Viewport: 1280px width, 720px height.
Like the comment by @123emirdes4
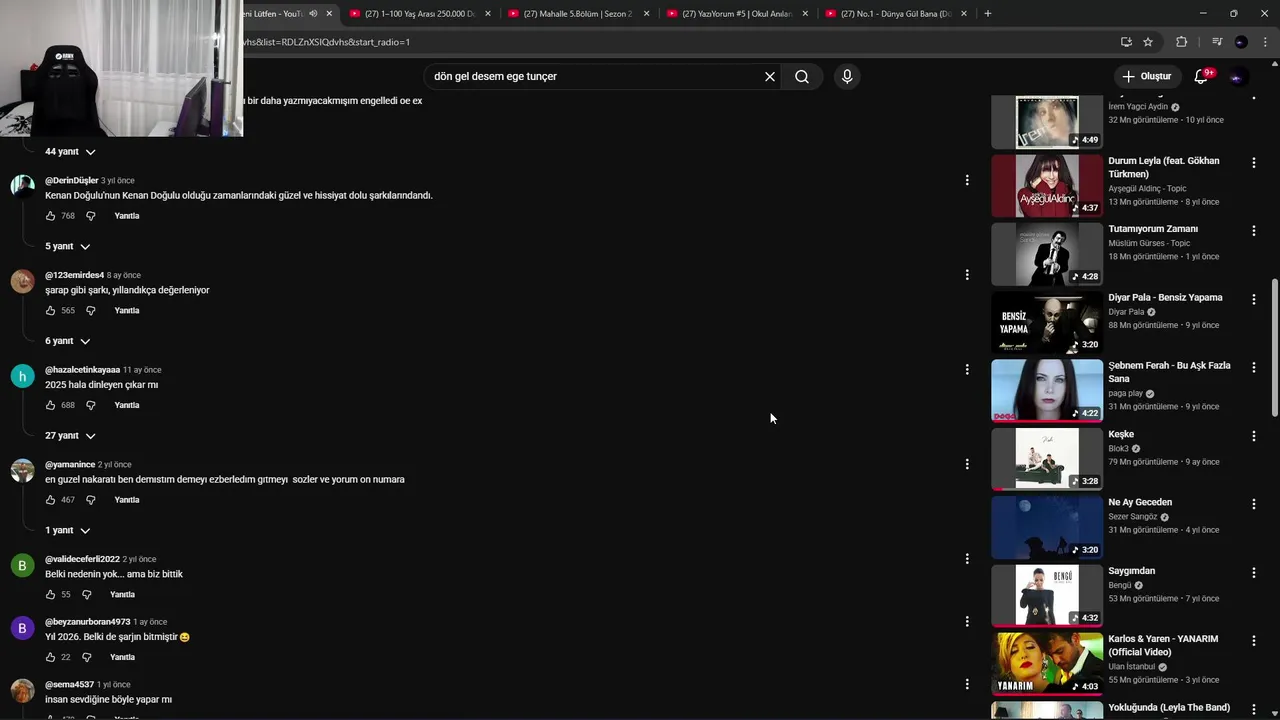pyautogui.click(x=51, y=311)
